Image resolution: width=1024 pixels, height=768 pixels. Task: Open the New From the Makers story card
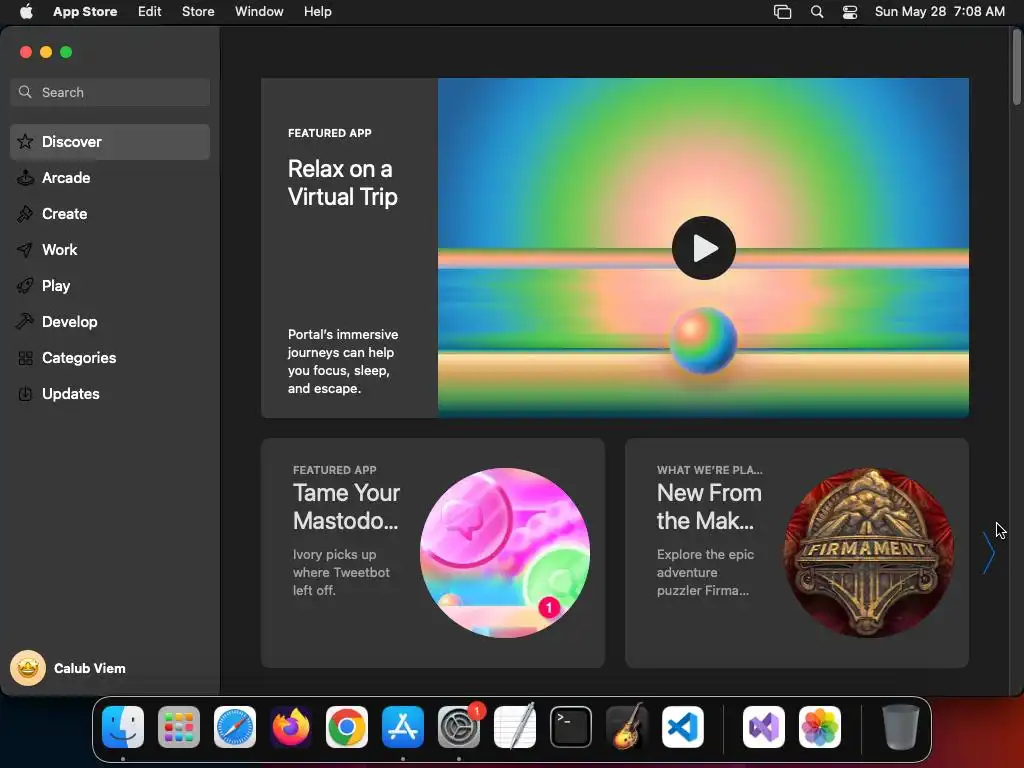coord(797,552)
